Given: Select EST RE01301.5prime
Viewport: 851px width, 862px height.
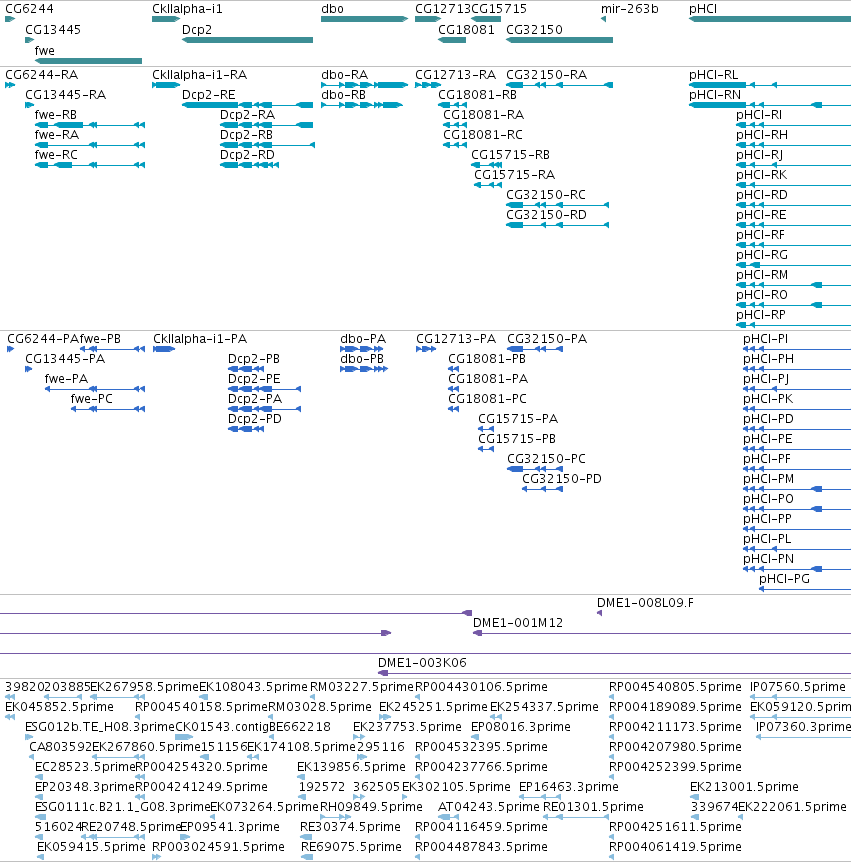Looking at the screenshot, I should 576,817.
